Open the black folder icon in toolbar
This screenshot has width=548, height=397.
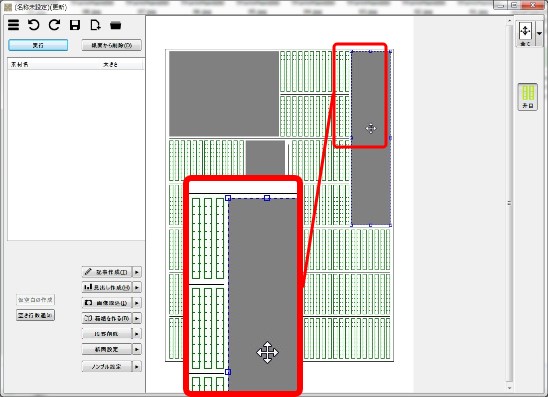(115, 26)
